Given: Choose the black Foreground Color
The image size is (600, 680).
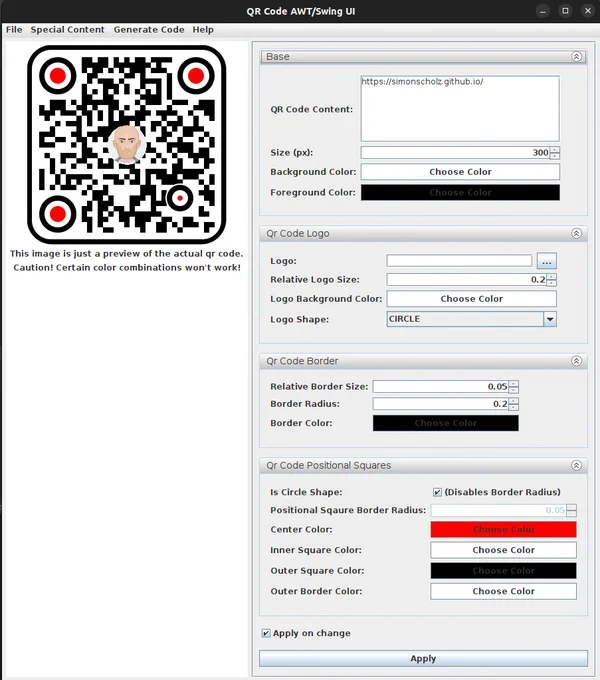Looking at the screenshot, I should pyautogui.click(x=460, y=192).
